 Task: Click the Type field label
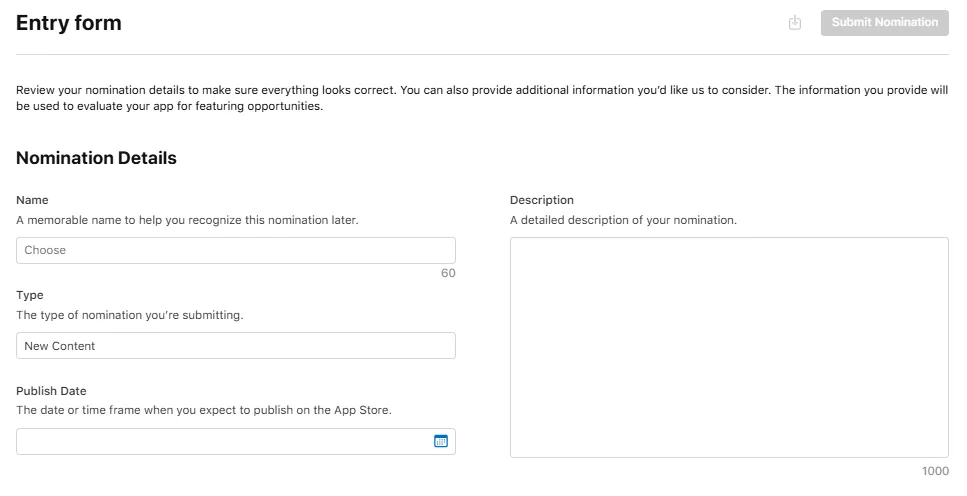pyautogui.click(x=30, y=295)
